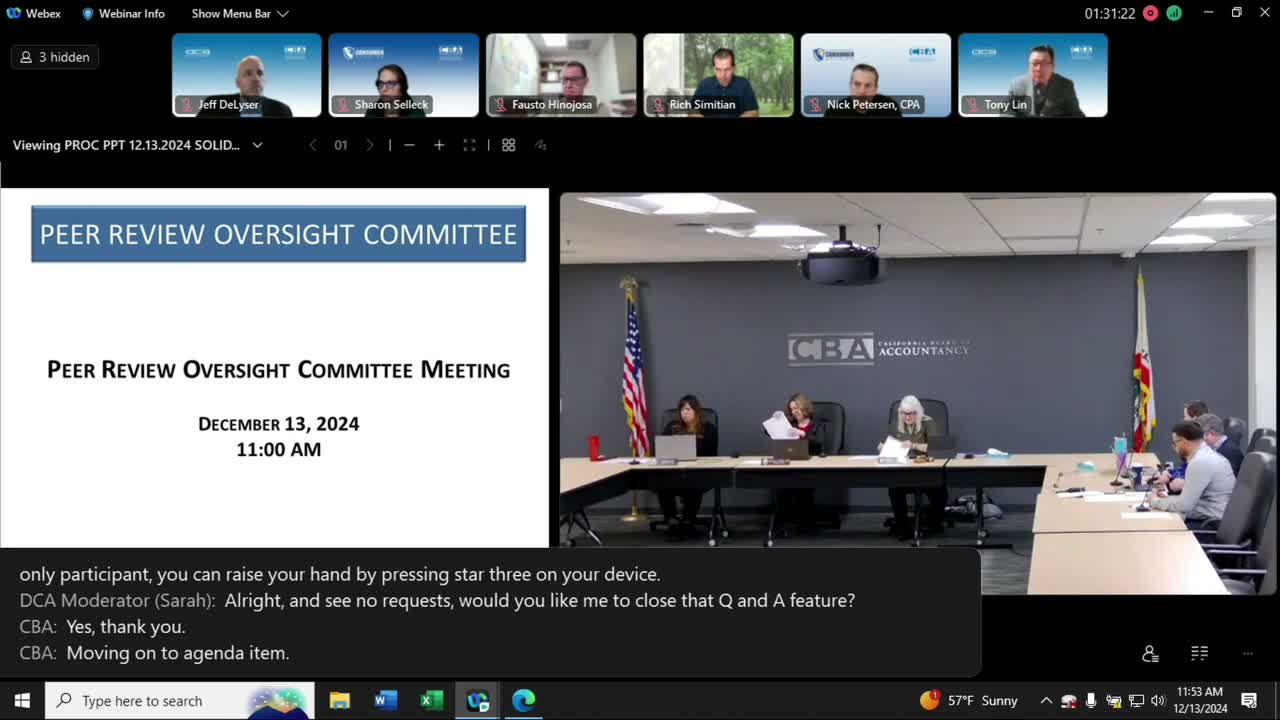Select Nick Petersen, CPA video thumbnail
The height and width of the screenshot is (720, 1280).
pyautogui.click(x=876, y=75)
